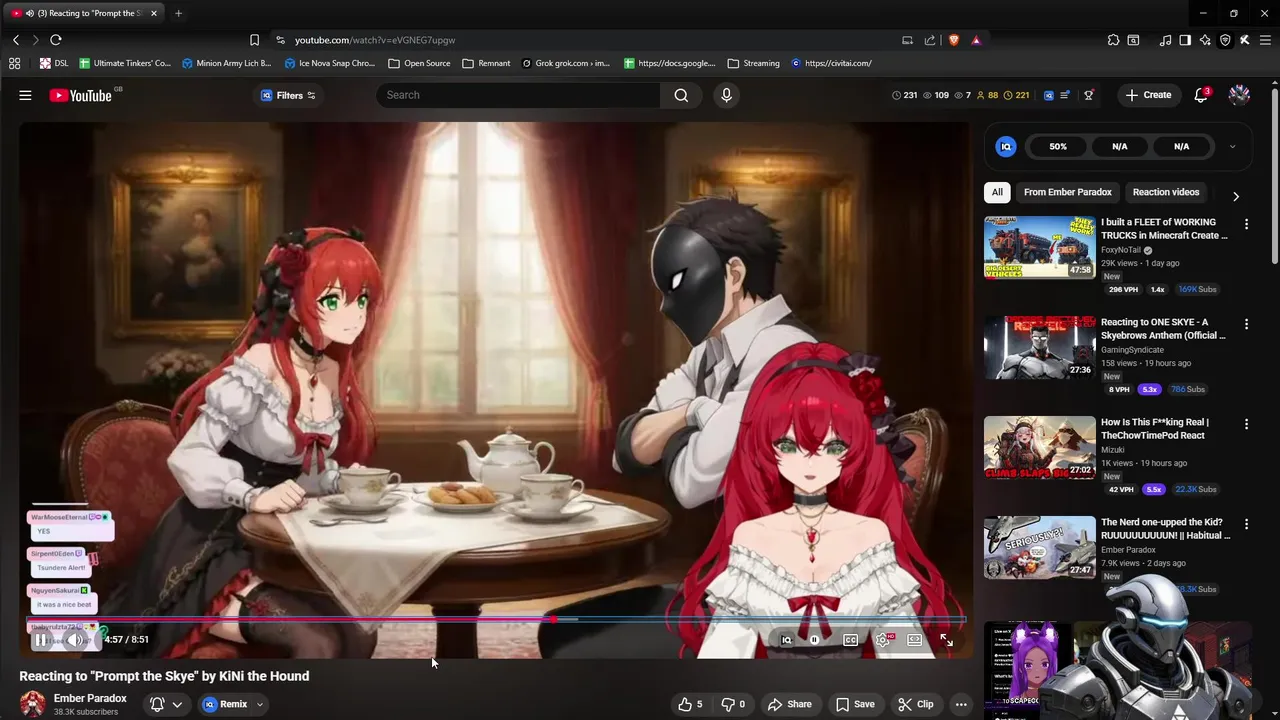This screenshot has height=720, width=1280.
Task: Click the vidIQ trophy icon
Action: tap(1089, 95)
